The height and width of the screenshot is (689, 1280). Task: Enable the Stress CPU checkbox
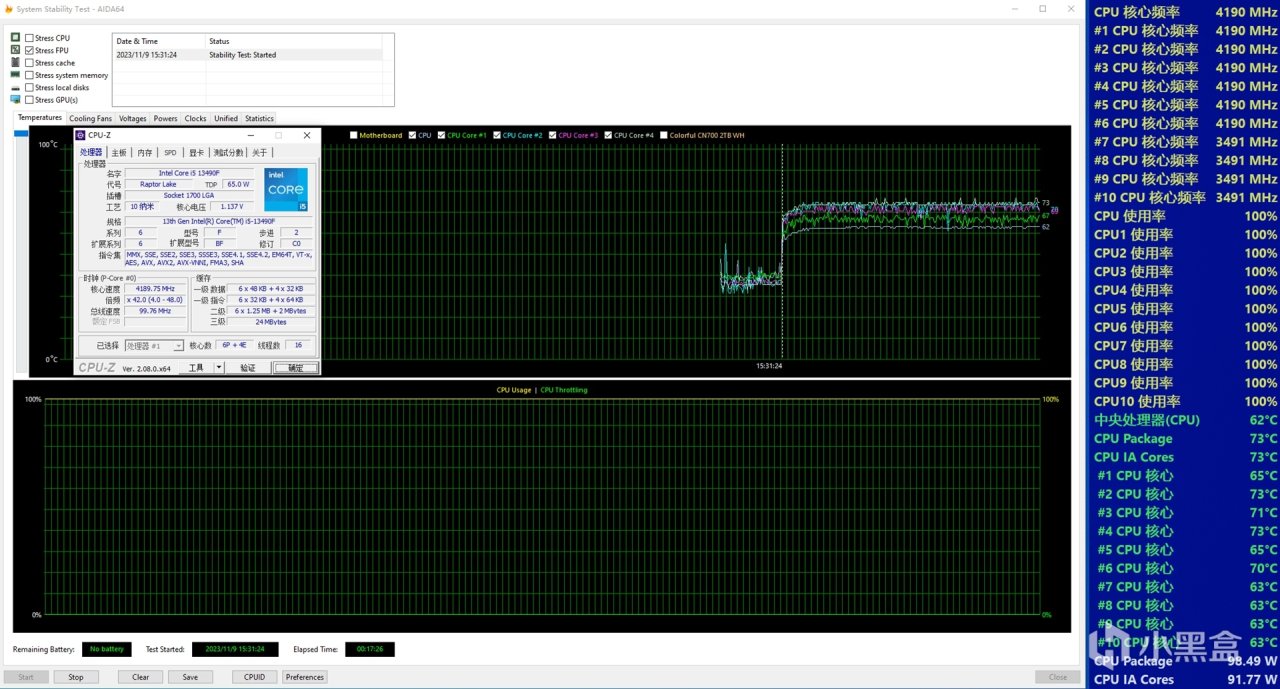click(29, 38)
